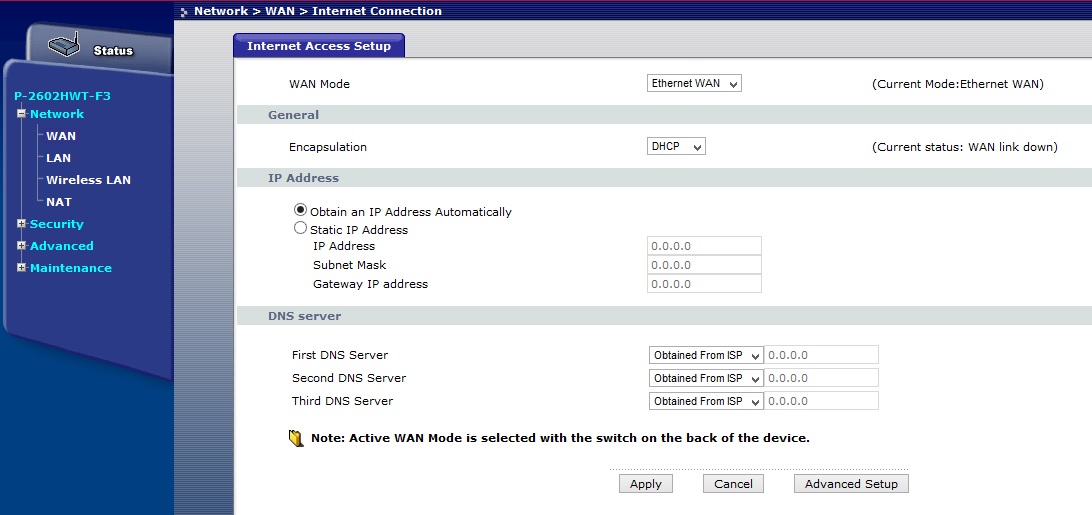Switch to Internet Access Setup tab

[318, 46]
